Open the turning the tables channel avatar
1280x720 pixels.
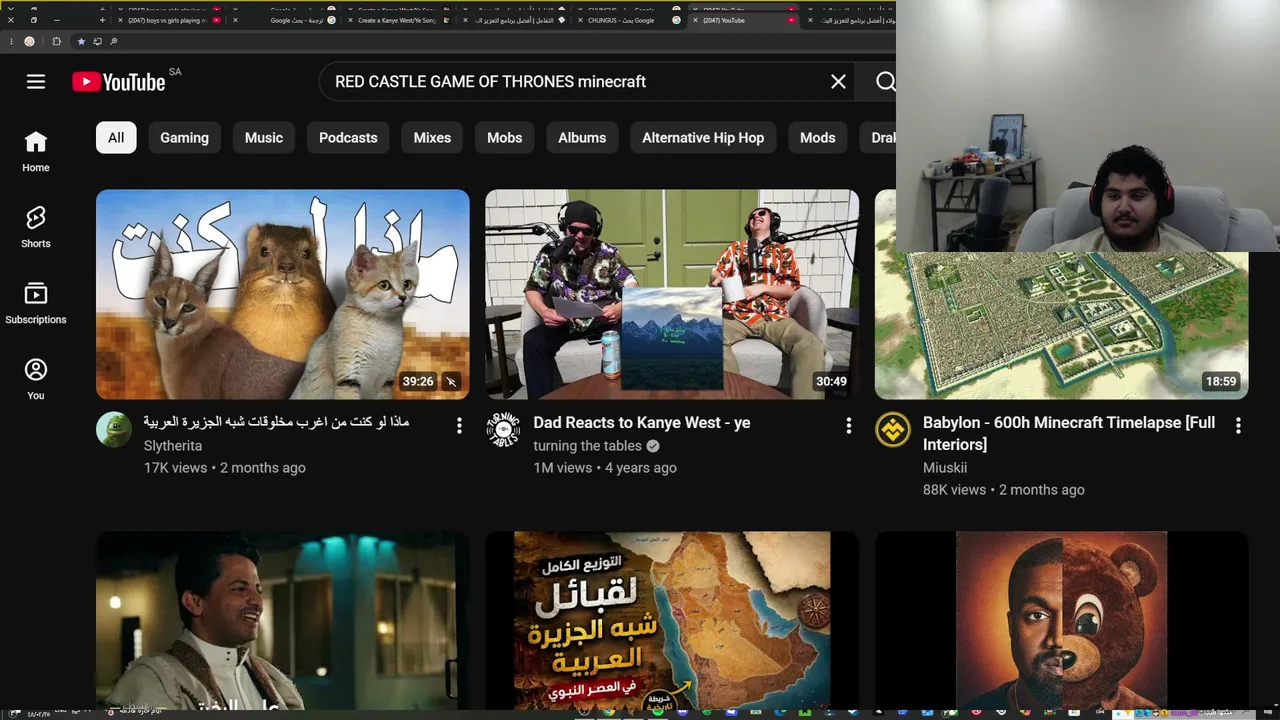[503, 430]
